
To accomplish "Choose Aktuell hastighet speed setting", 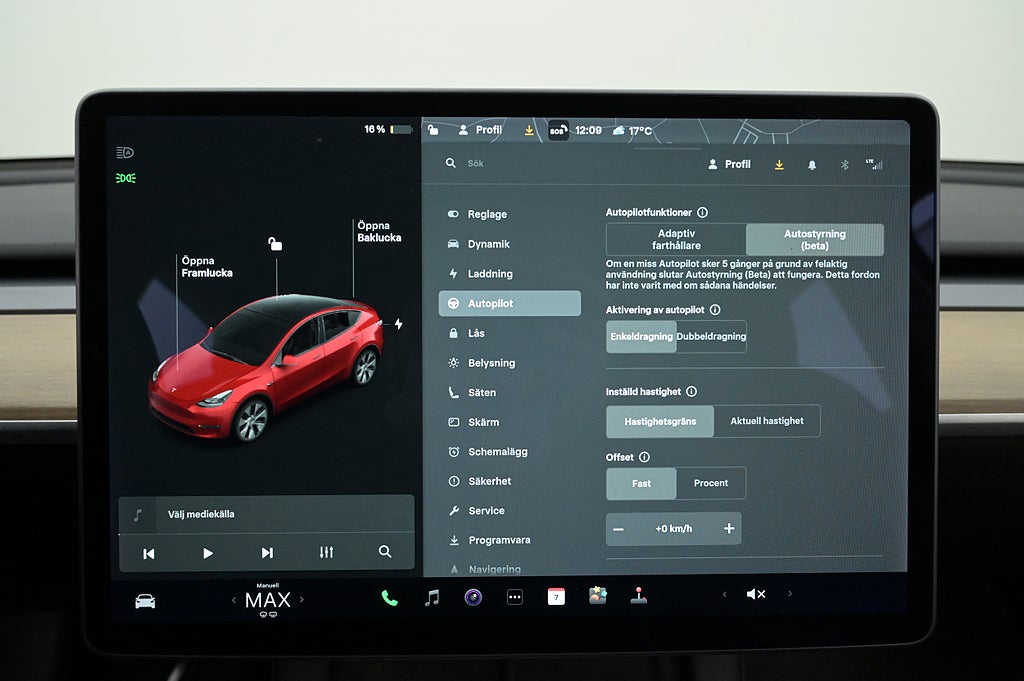I will tap(766, 421).
